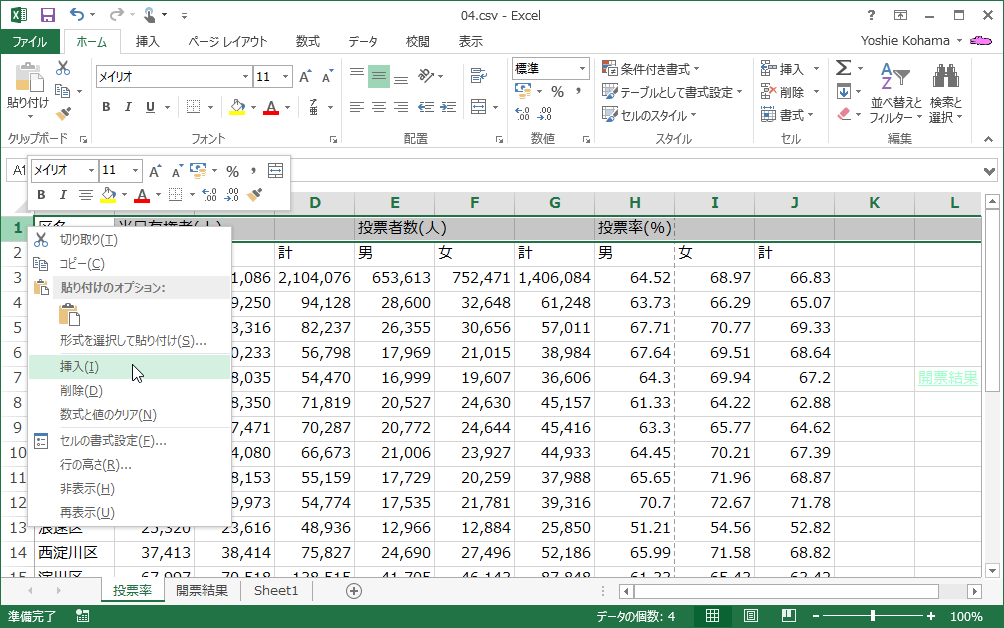Screen dimensions: 1004x628
Task: Click mini toolbar percent style
Action: tap(232, 171)
